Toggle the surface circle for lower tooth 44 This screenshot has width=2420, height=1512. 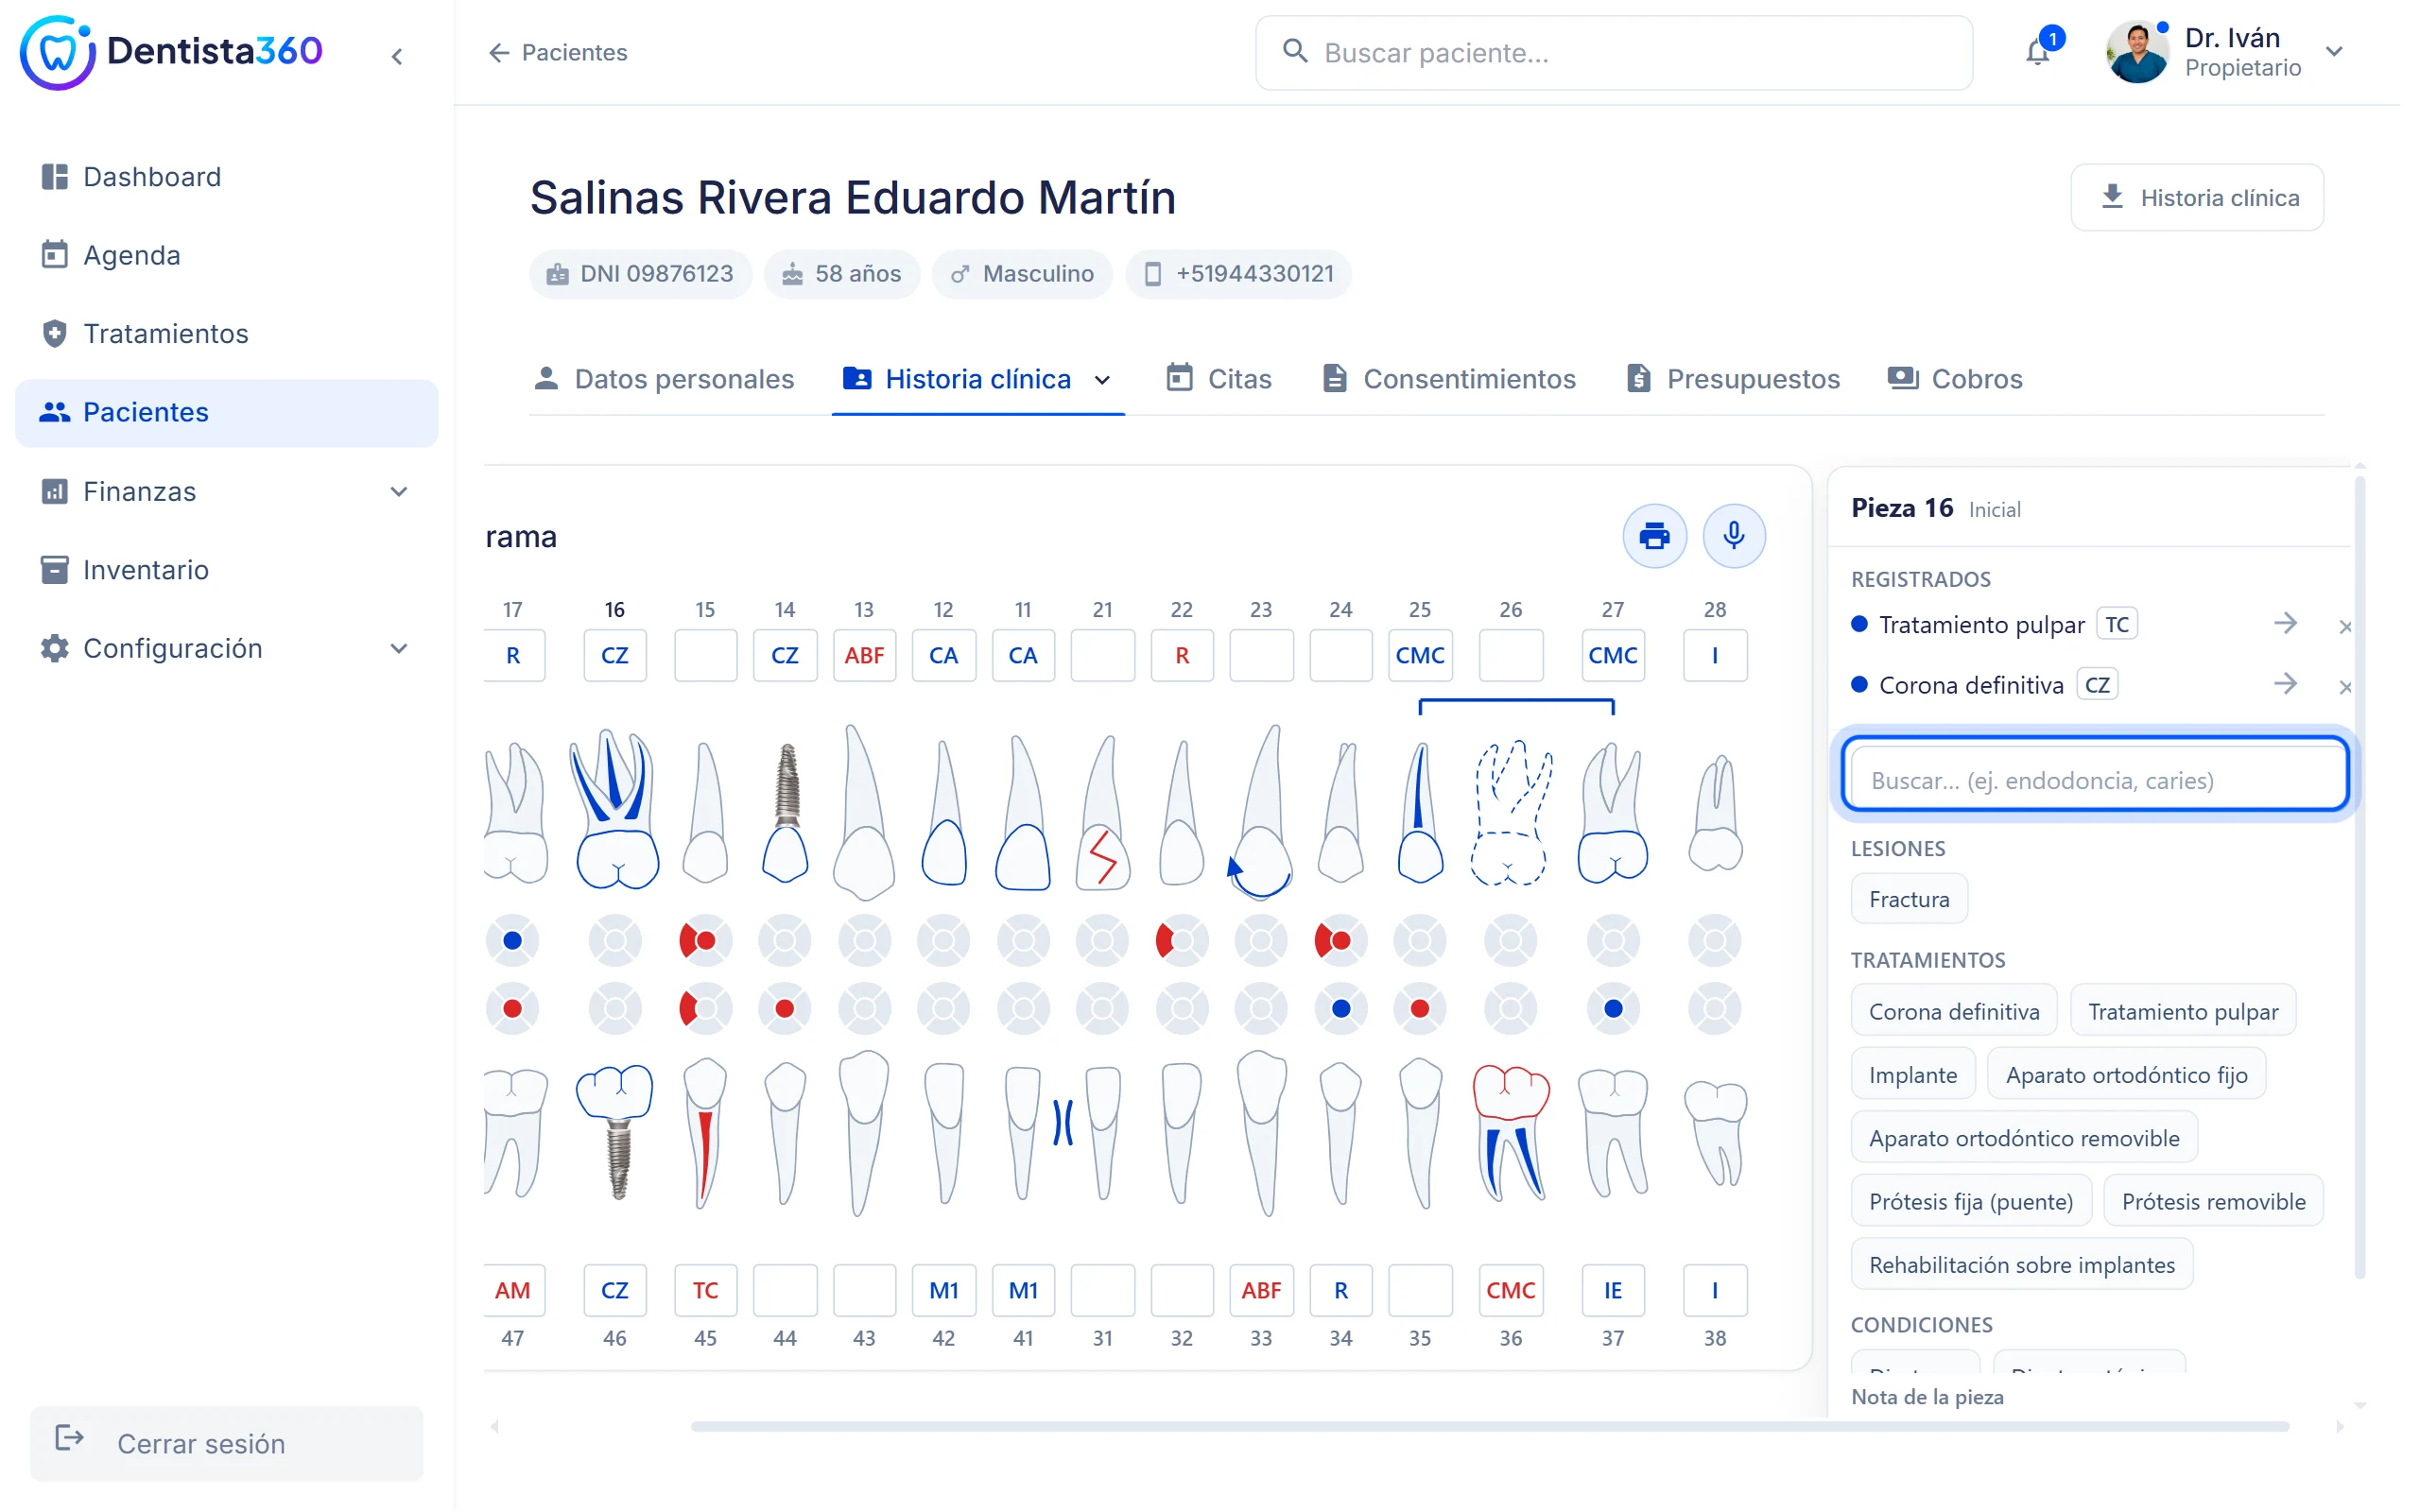click(x=785, y=1009)
